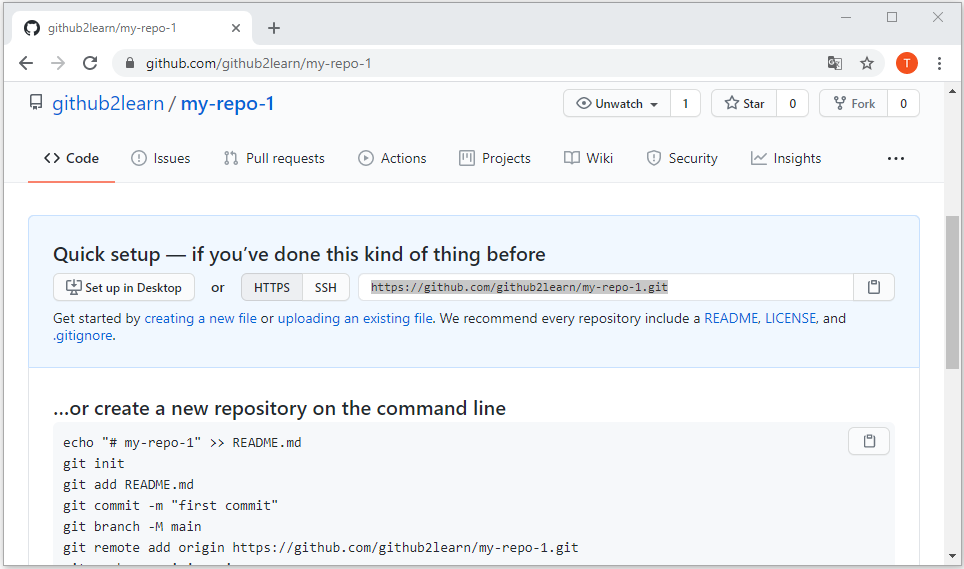Star the repository
This screenshot has height=569, width=964.
(x=744, y=103)
